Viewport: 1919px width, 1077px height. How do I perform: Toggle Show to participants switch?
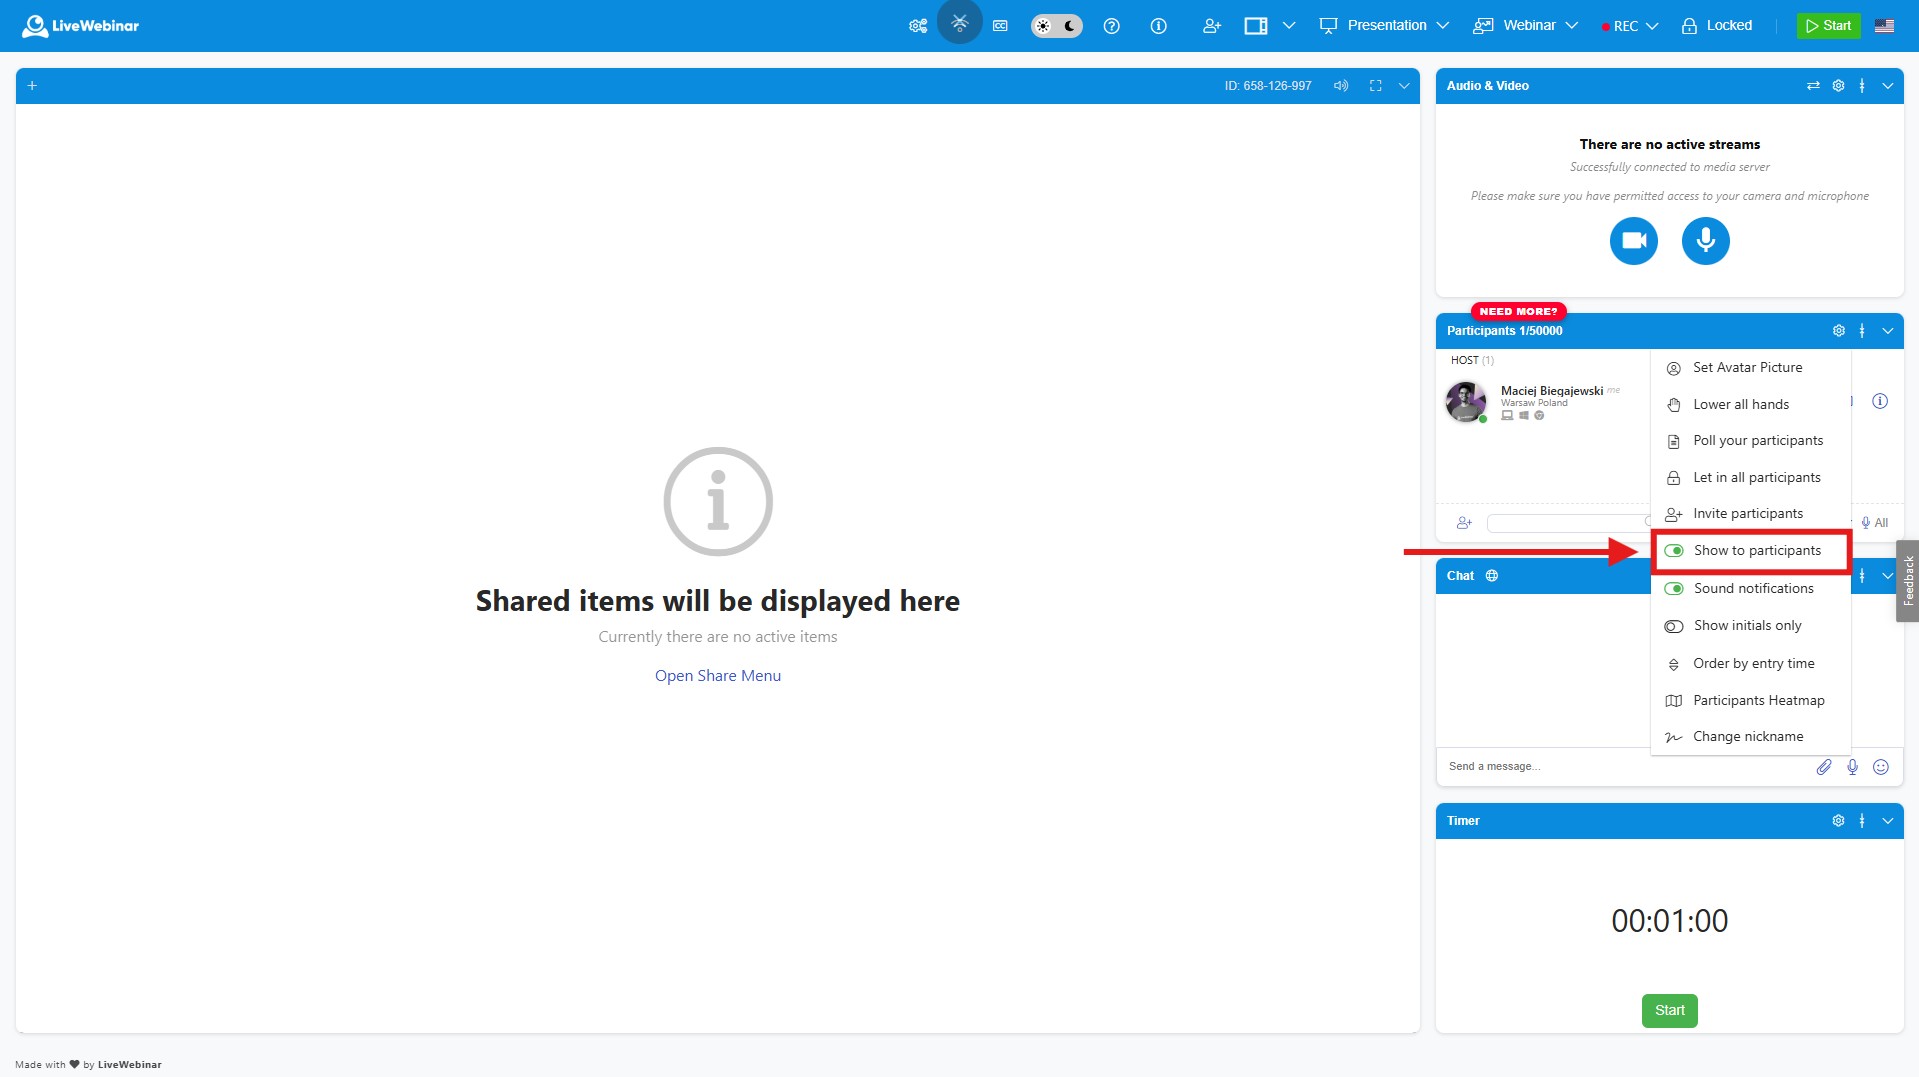[1674, 551]
